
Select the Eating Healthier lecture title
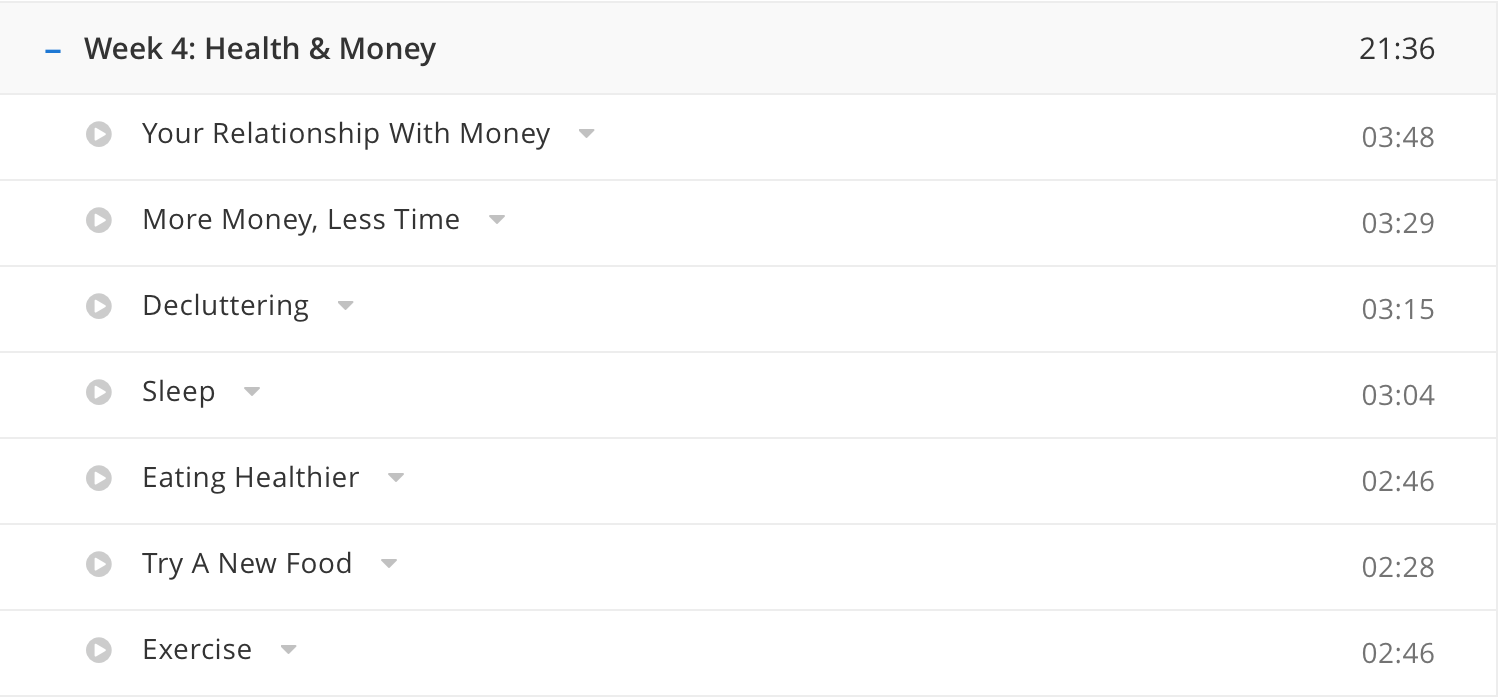[x=251, y=478]
